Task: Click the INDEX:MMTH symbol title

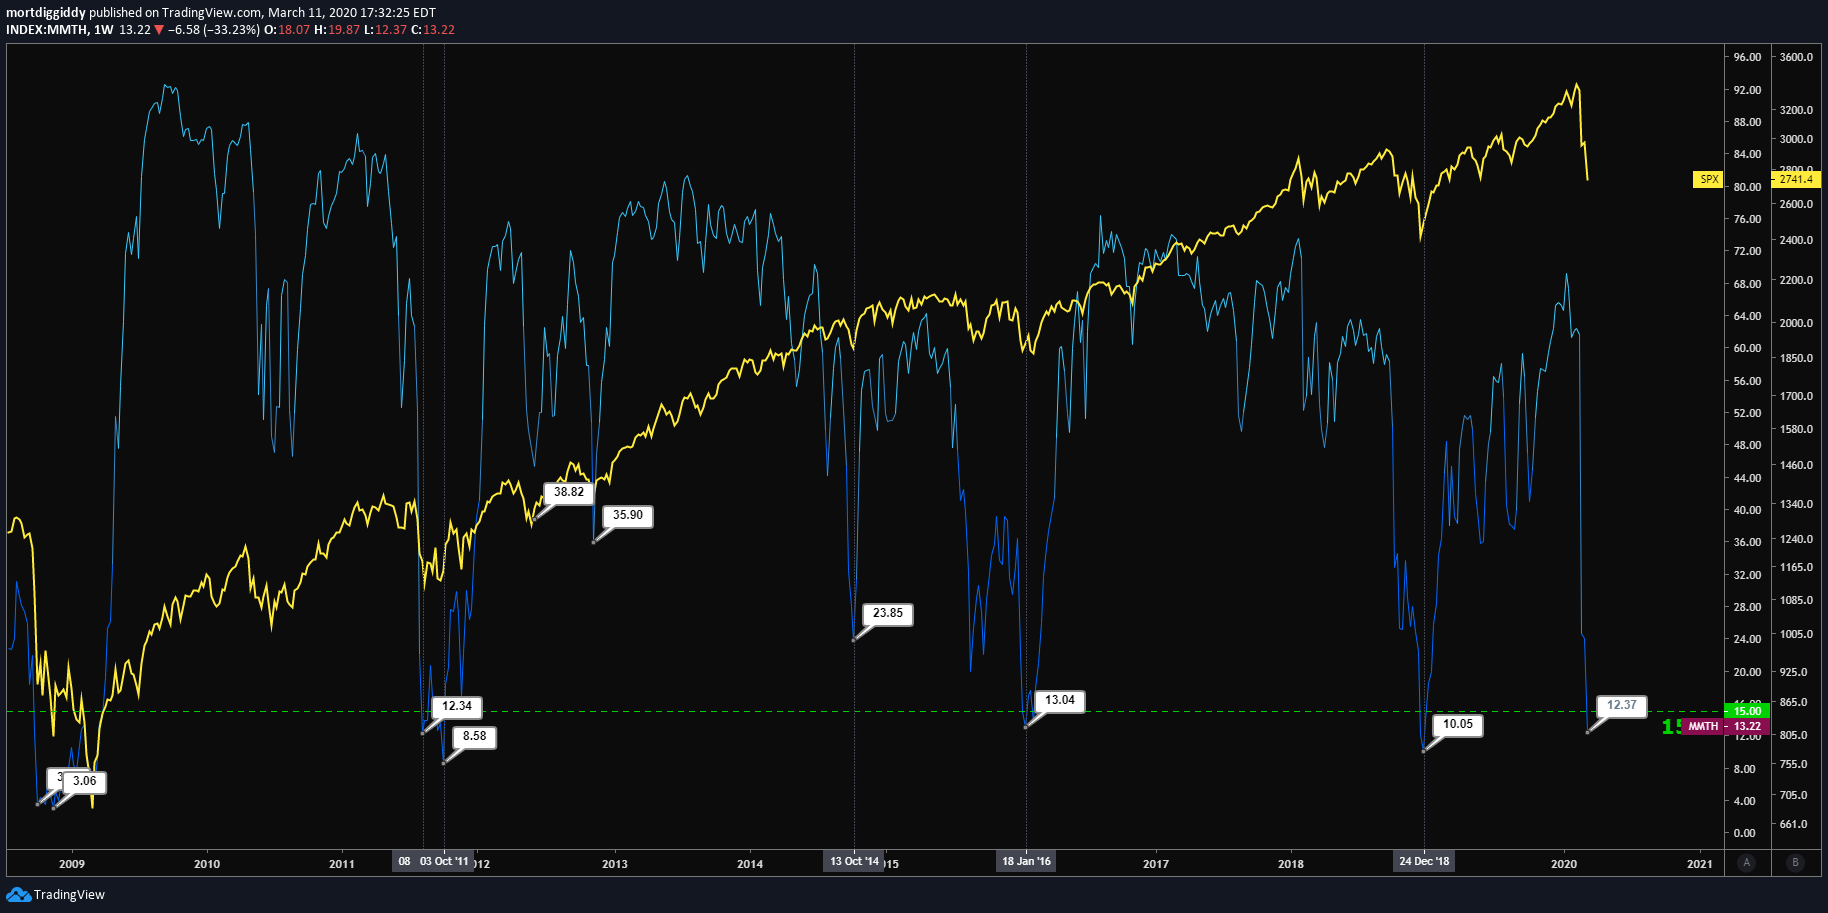Action: pos(47,30)
